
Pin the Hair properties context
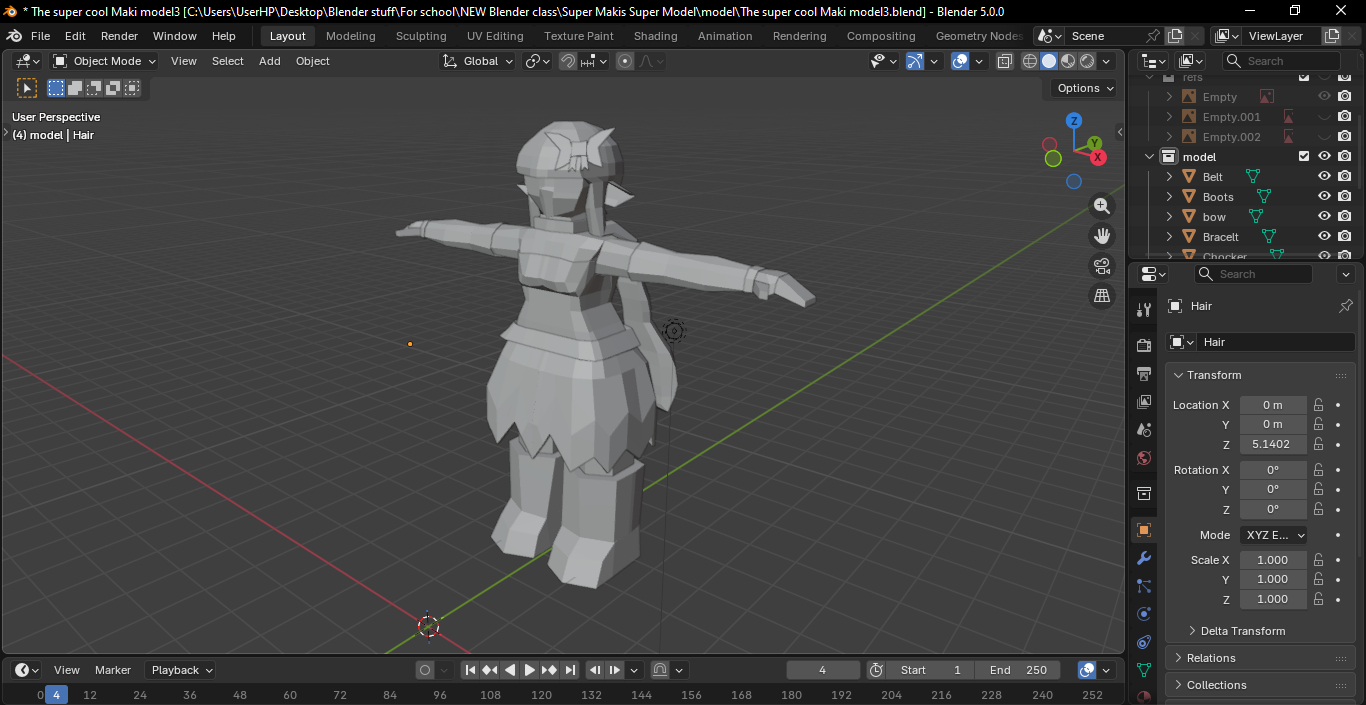point(1345,306)
